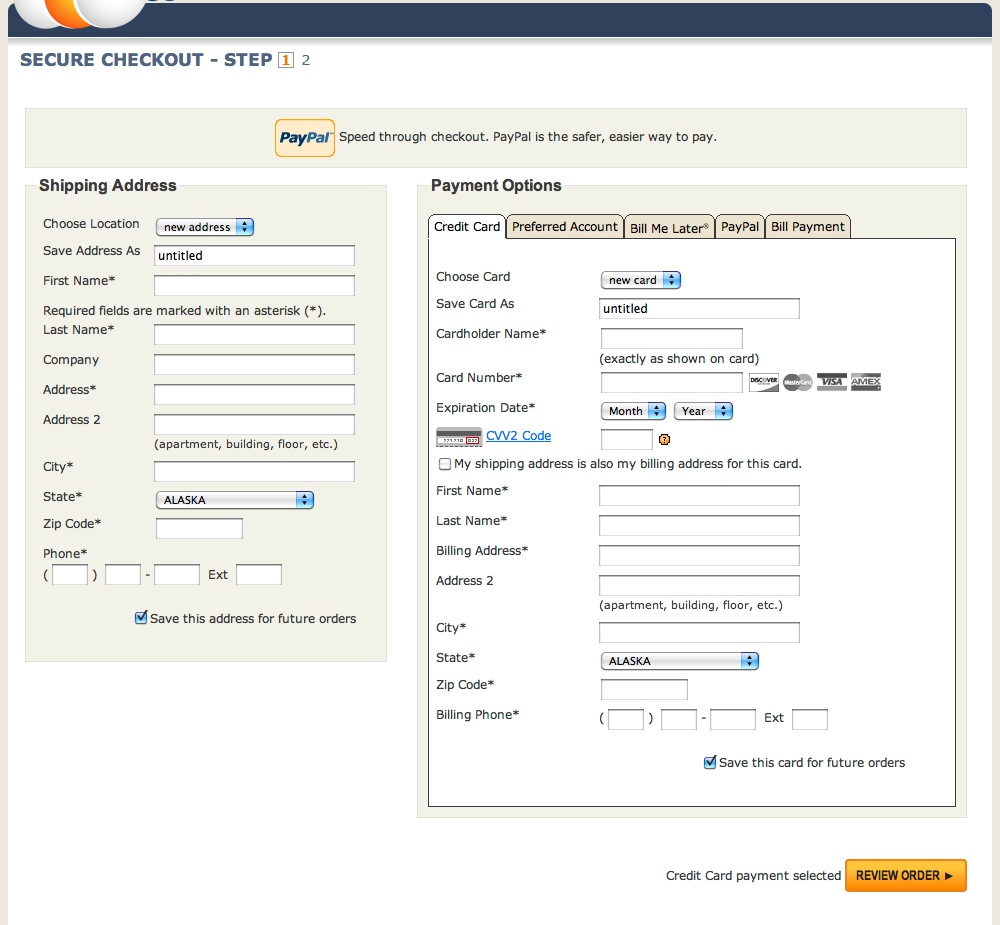The height and width of the screenshot is (925, 1000).
Task: Uncheck save this card for future orders
Action: click(710, 762)
